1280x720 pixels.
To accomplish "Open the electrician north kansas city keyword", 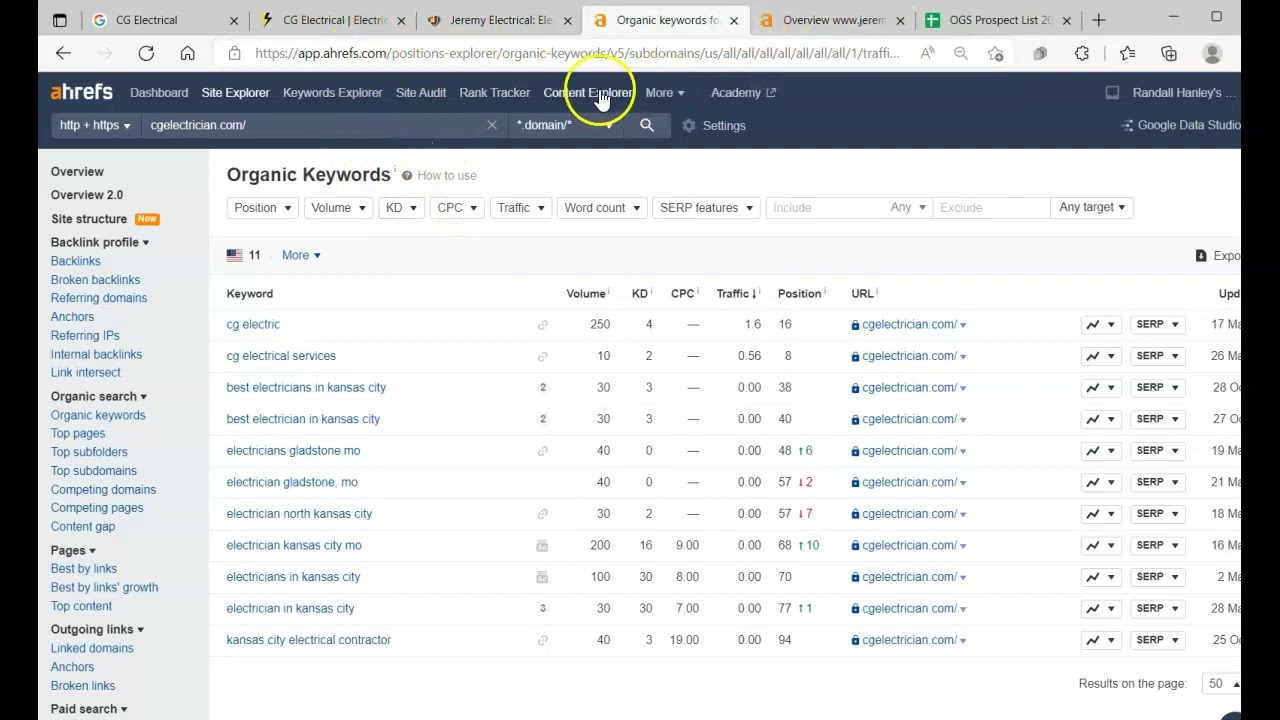I will 299,514.
